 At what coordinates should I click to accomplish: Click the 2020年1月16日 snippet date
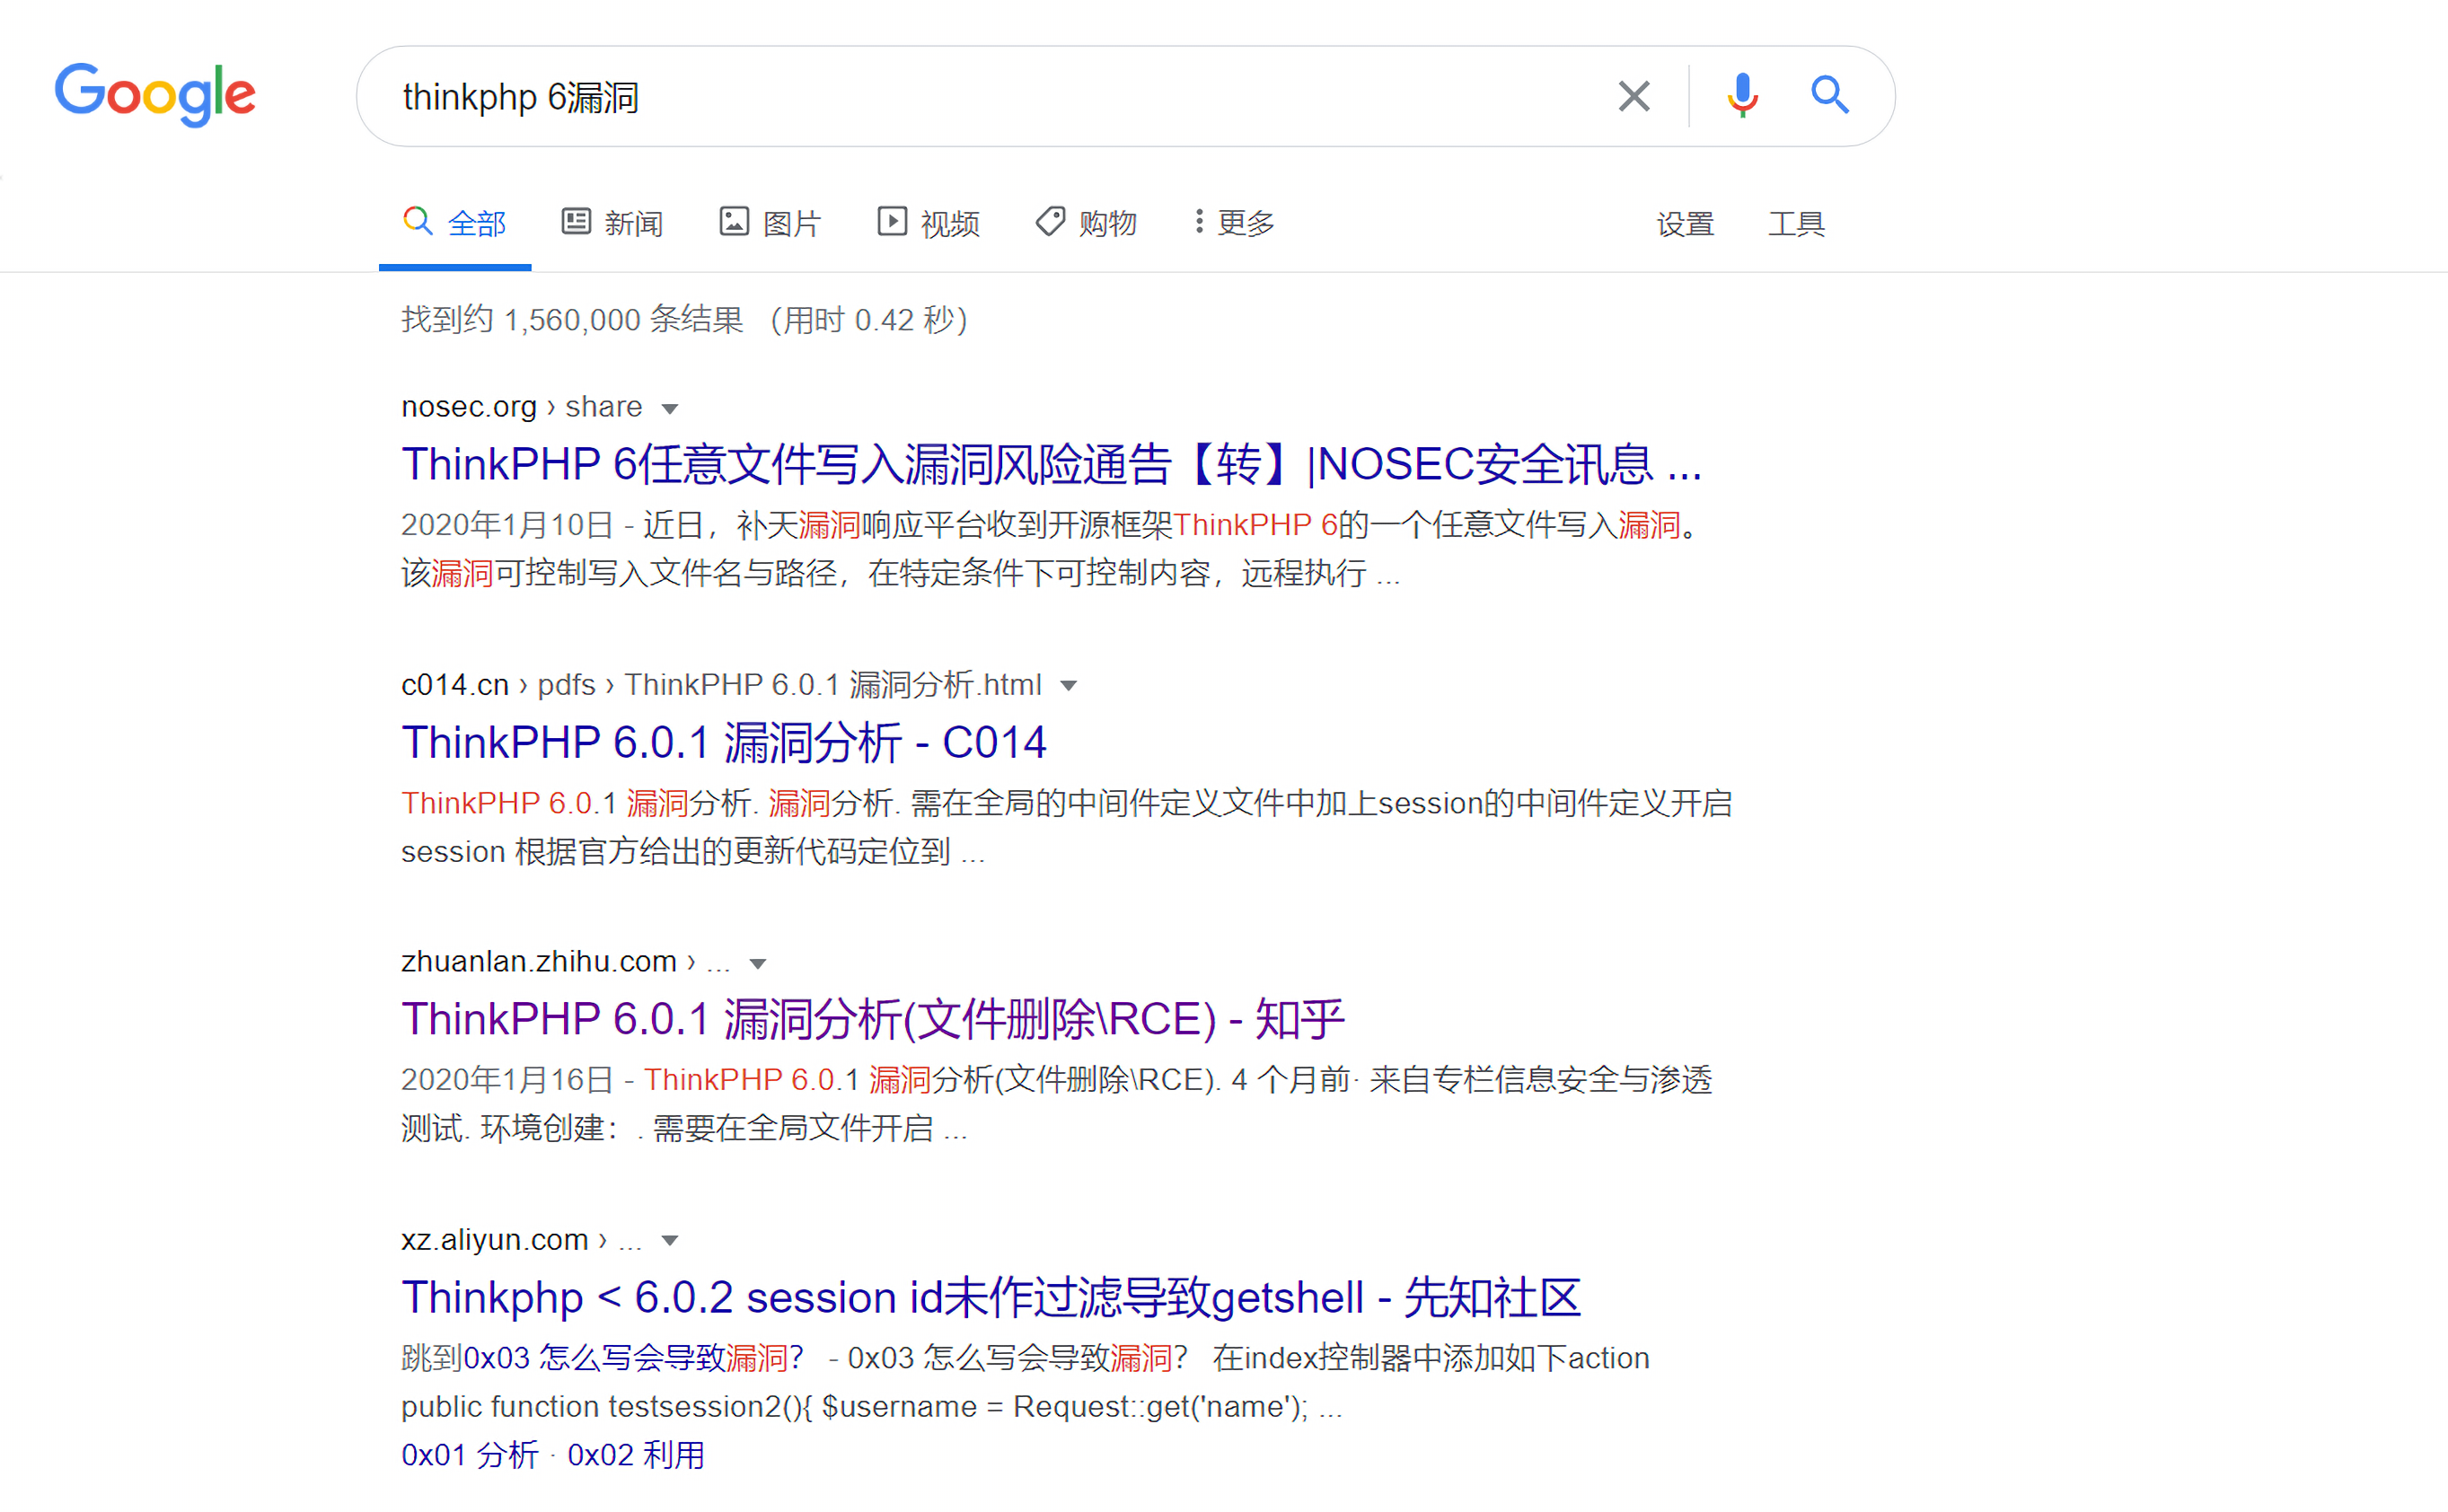(x=507, y=1080)
